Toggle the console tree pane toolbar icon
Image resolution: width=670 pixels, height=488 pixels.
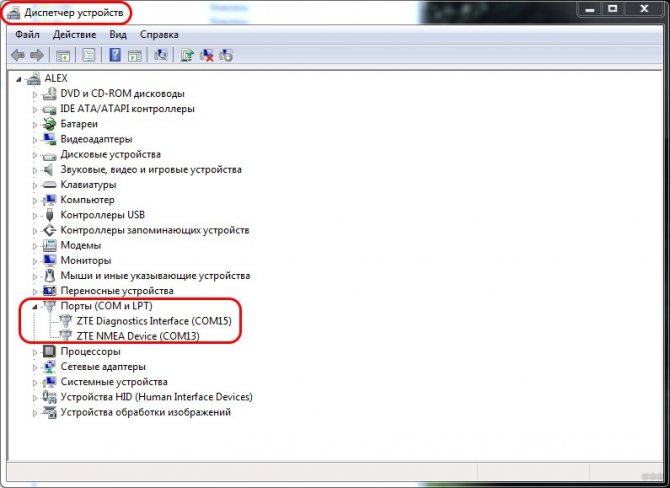click(x=63, y=56)
